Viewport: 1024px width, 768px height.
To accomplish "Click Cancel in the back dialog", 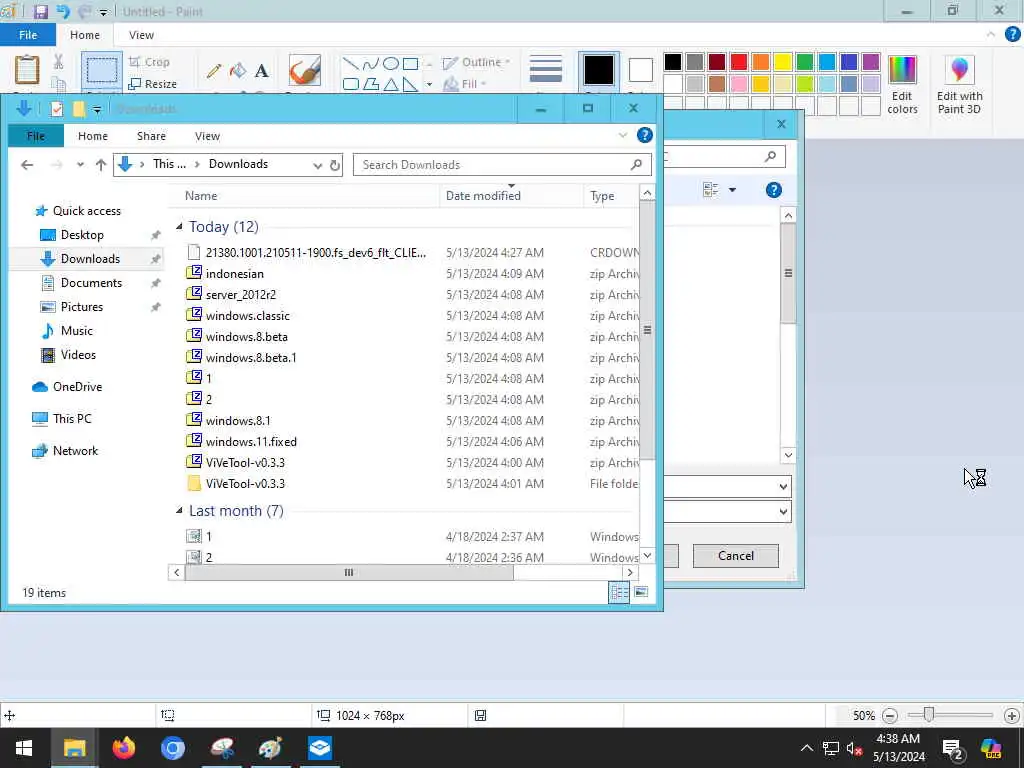I will pos(735,556).
